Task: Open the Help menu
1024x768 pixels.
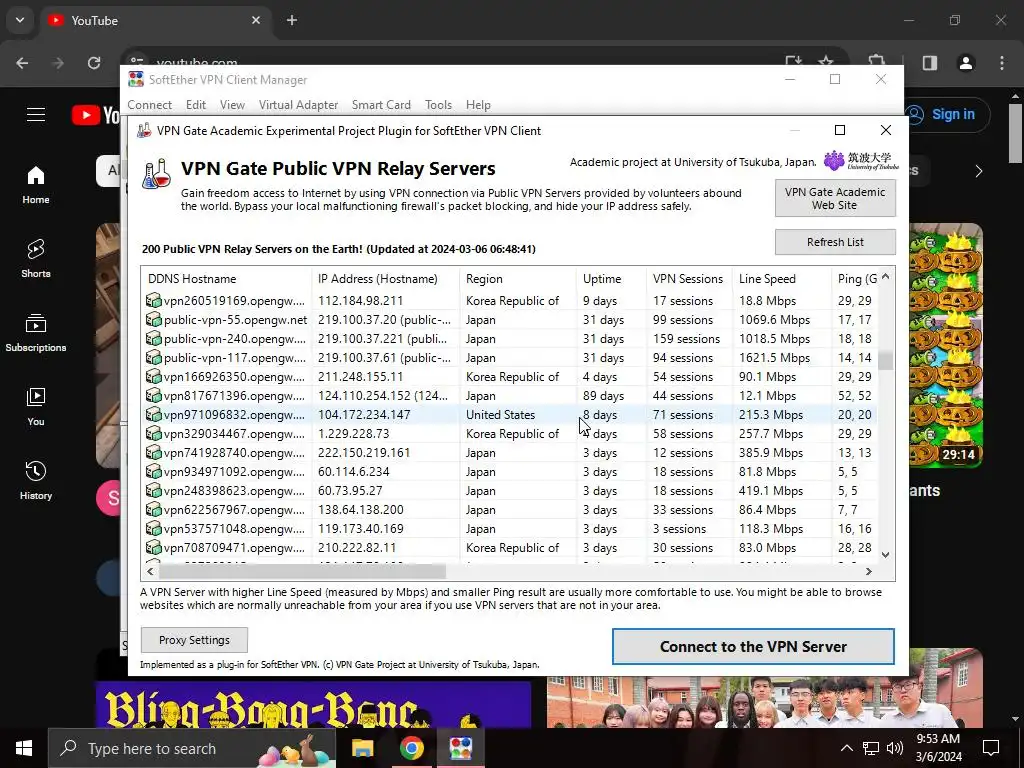Action: [478, 104]
